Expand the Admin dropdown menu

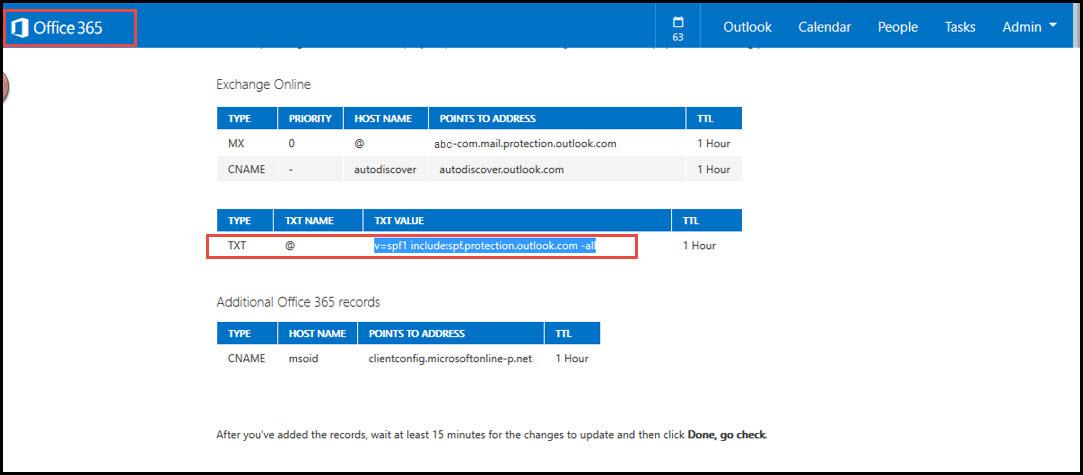(x=1029, y=27)
